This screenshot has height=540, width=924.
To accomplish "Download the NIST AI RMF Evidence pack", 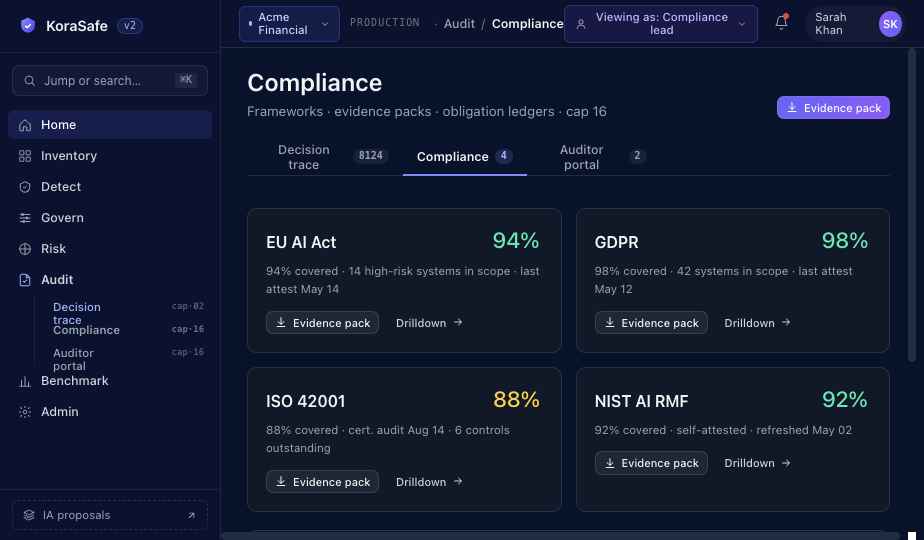I will click(651, 463).
